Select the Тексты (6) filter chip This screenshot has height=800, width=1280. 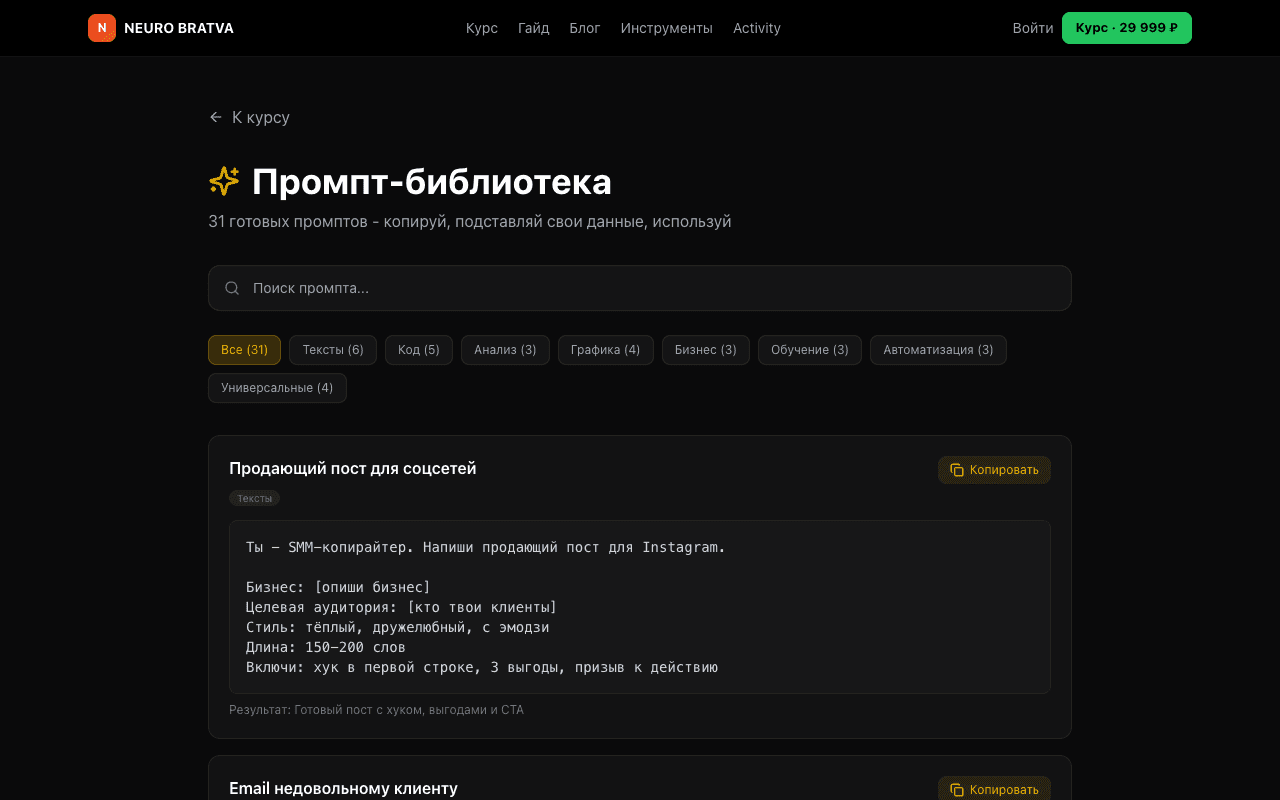[333, 350]
